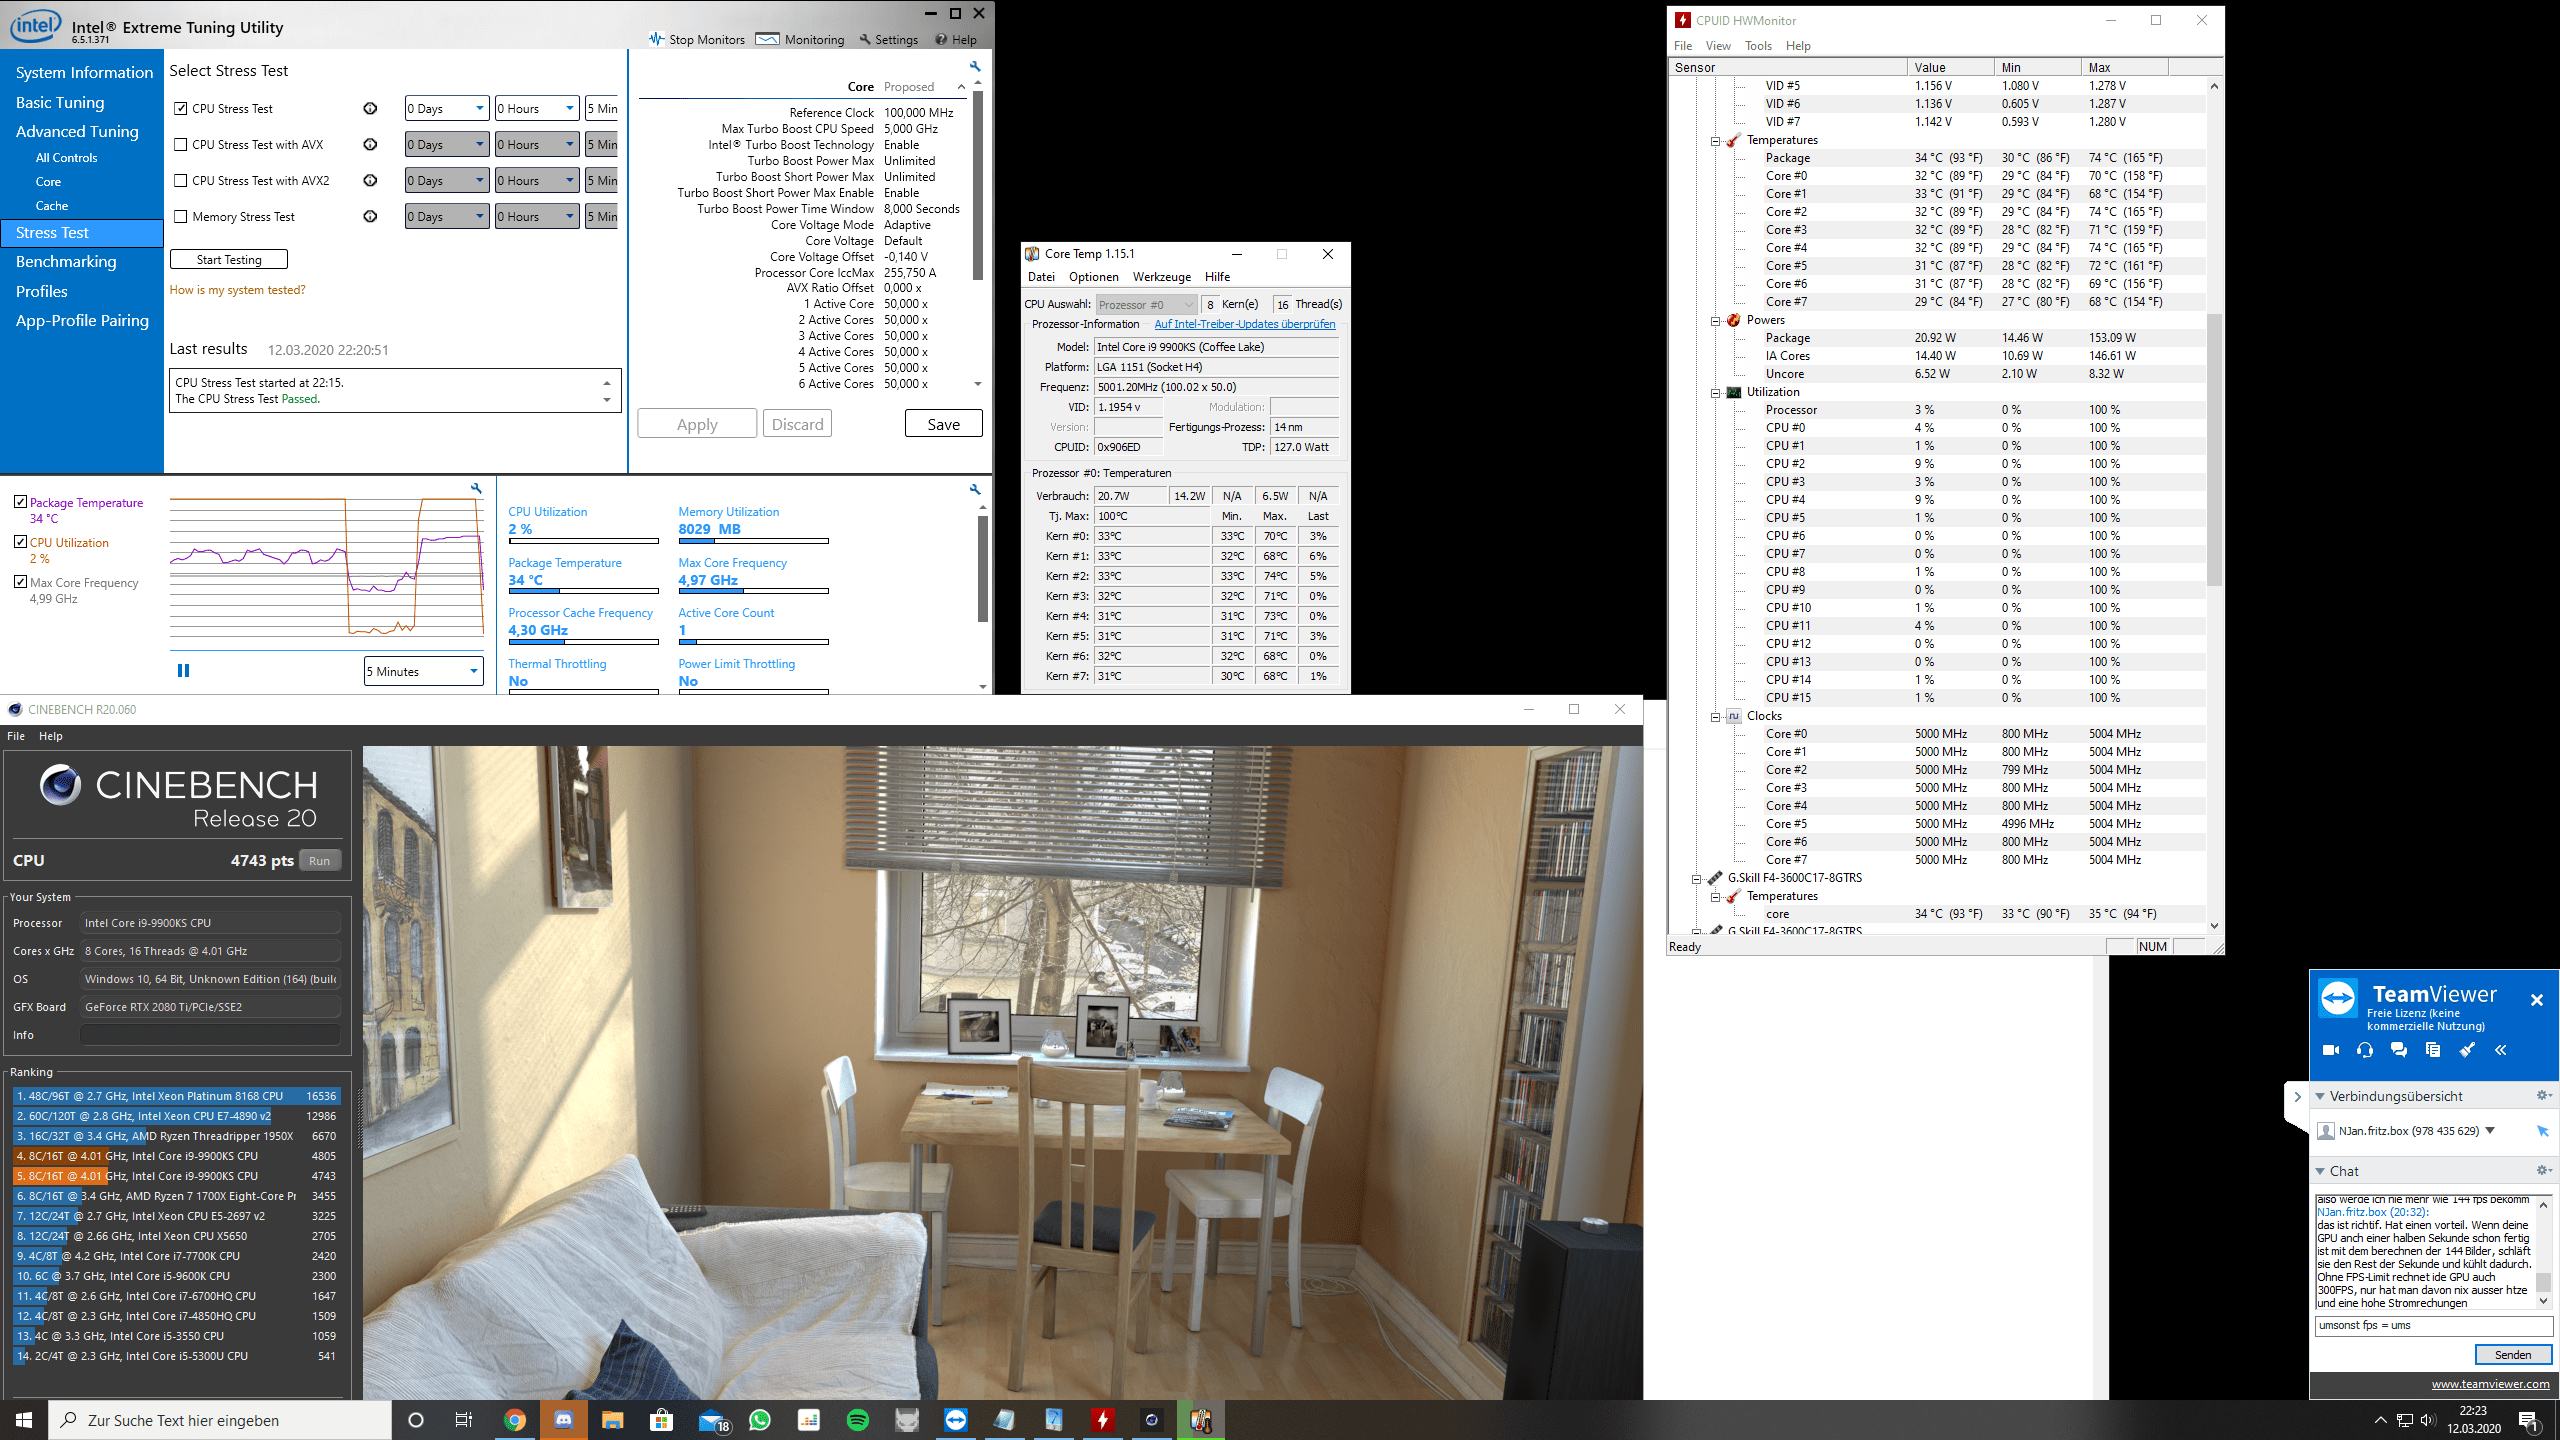
Task: Open TeamViewer taskbar icon
Action: [956, 1420]
